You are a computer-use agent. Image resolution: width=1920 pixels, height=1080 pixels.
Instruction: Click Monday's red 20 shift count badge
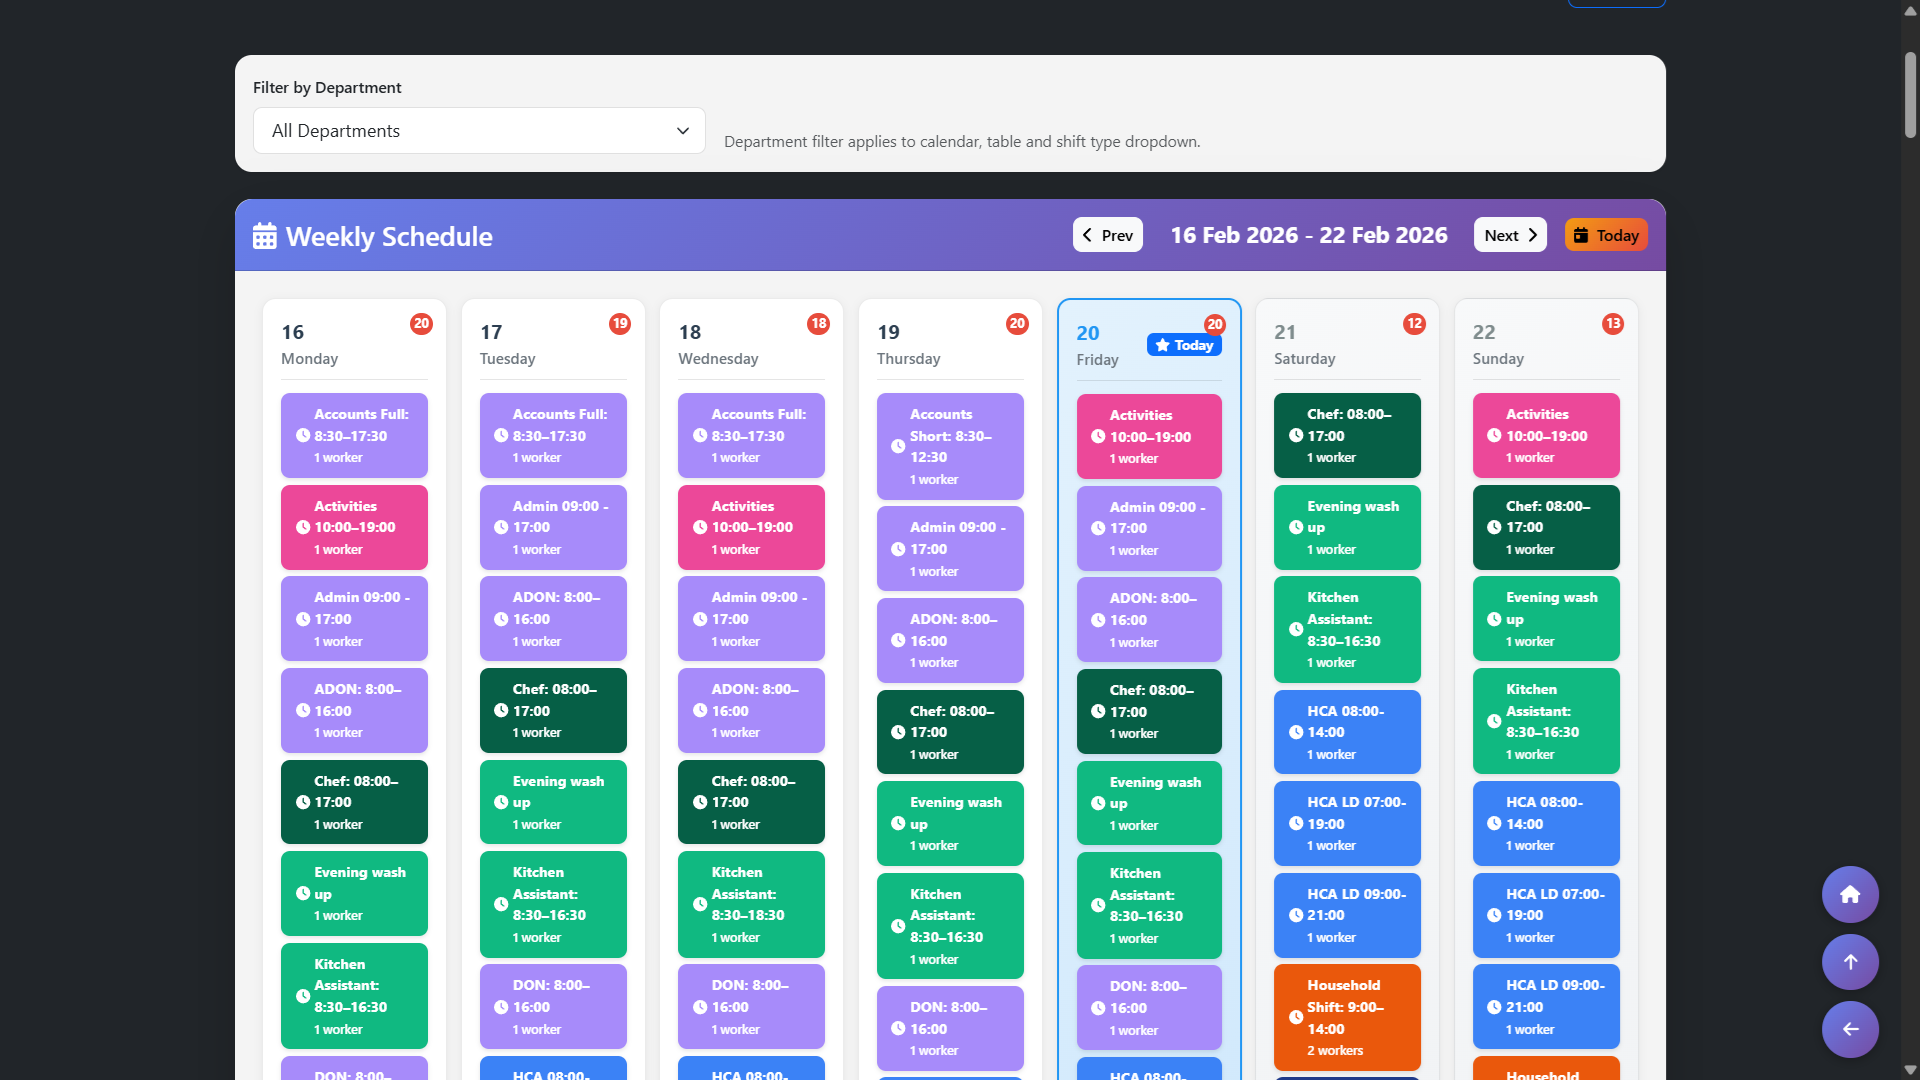pos(421,324)
